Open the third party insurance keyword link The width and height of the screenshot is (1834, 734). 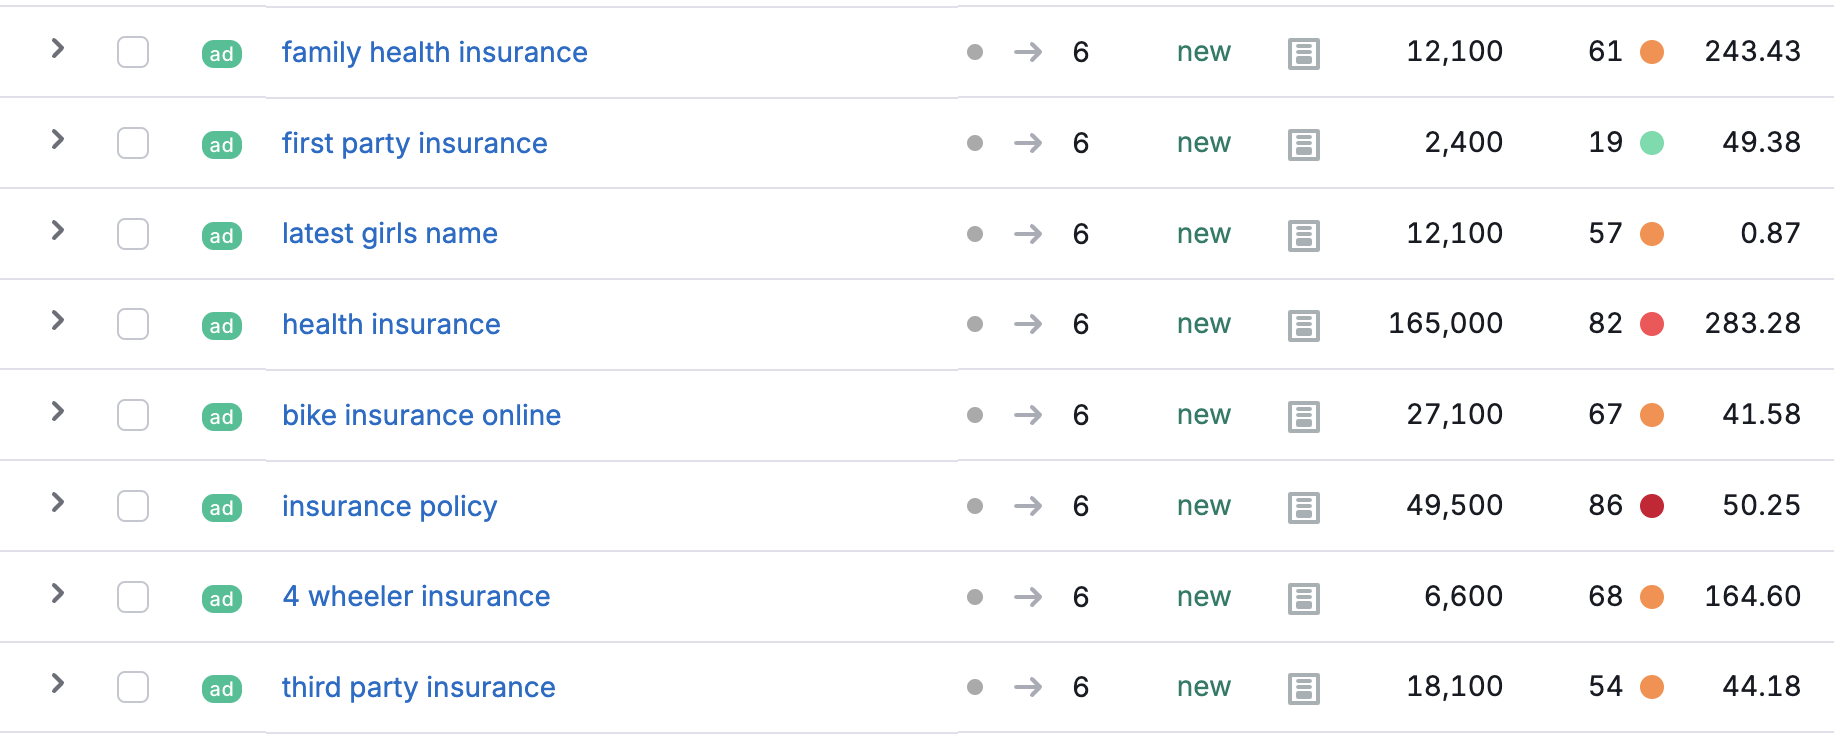point(418,687)
